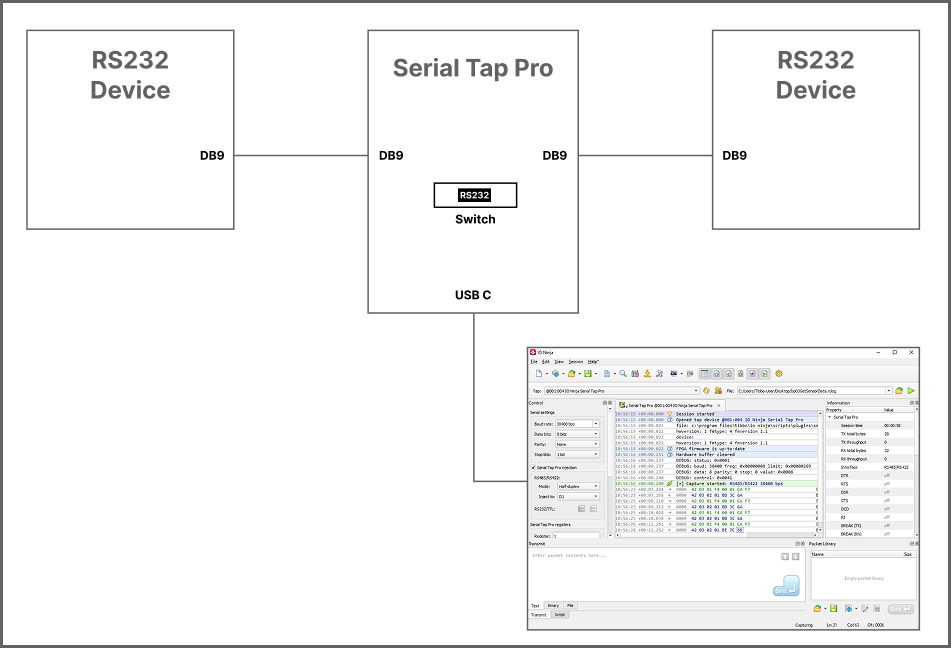Click the refresh tap list icon beside the Tap dropdown
951x648 pixels.
pos(706,391)
